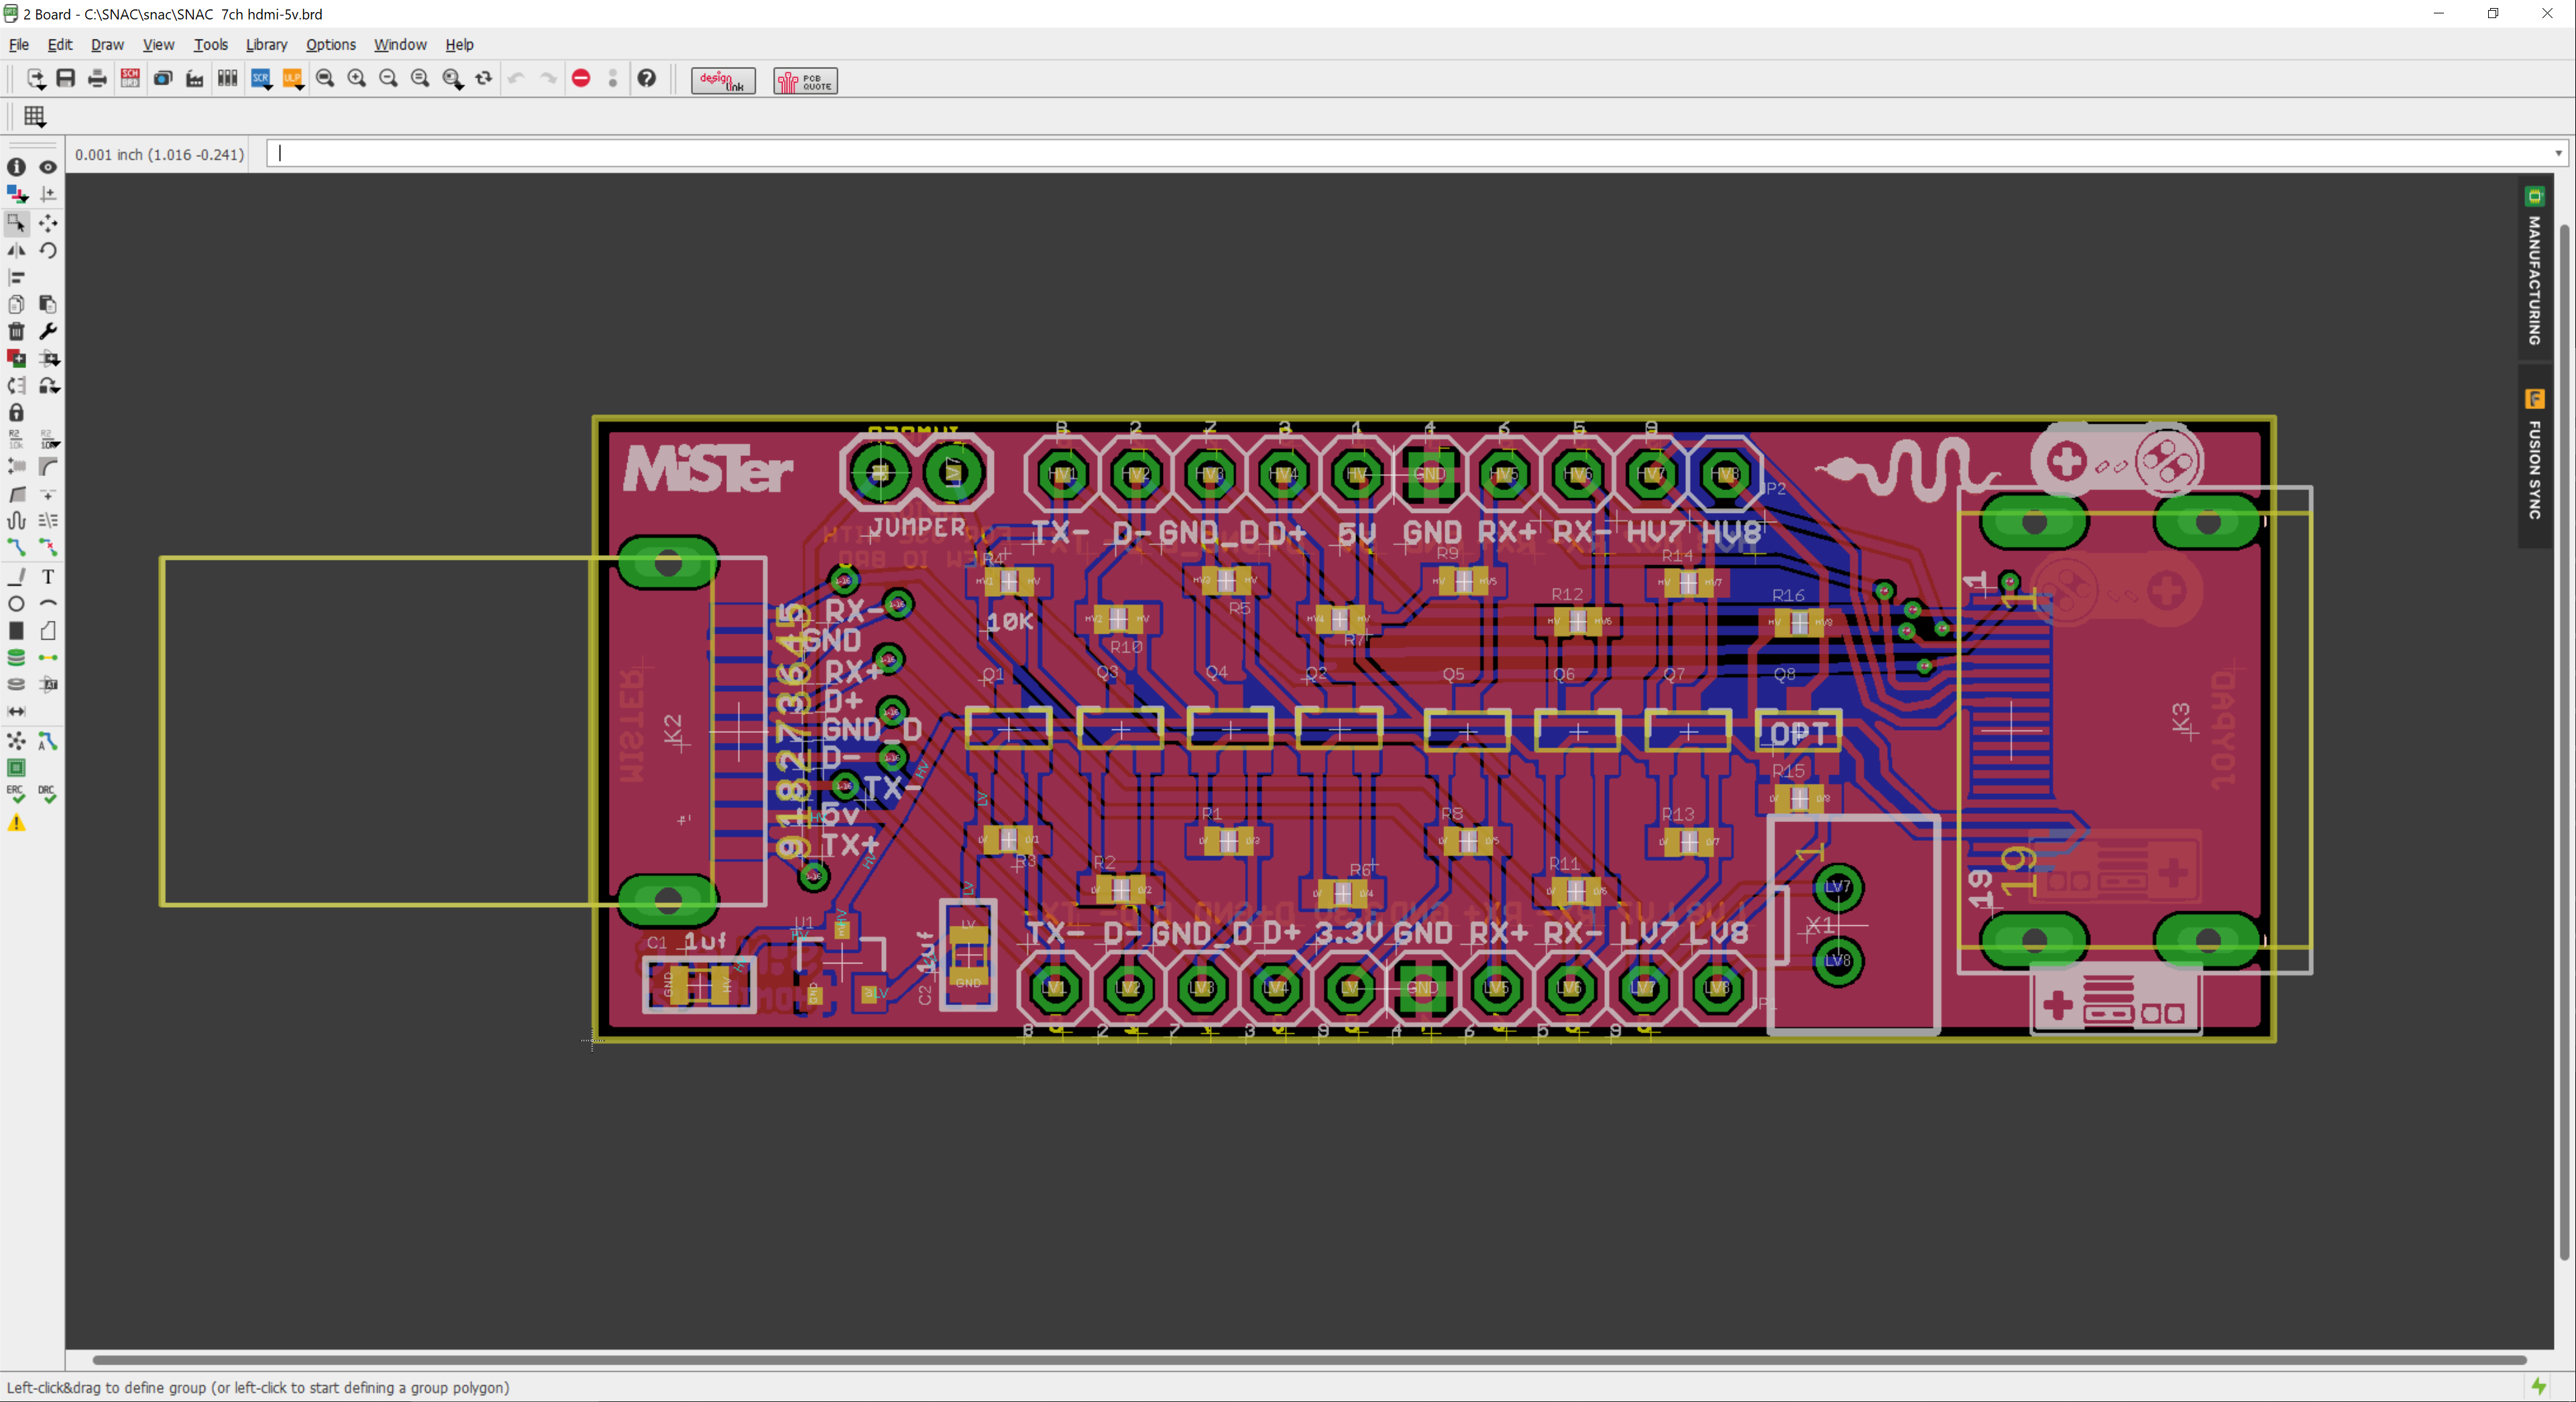
Task: Select the Route airwire tool
Action: [17, 547]
